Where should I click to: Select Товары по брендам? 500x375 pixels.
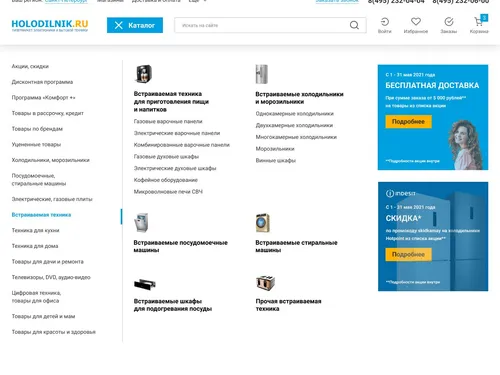(37, 129)
